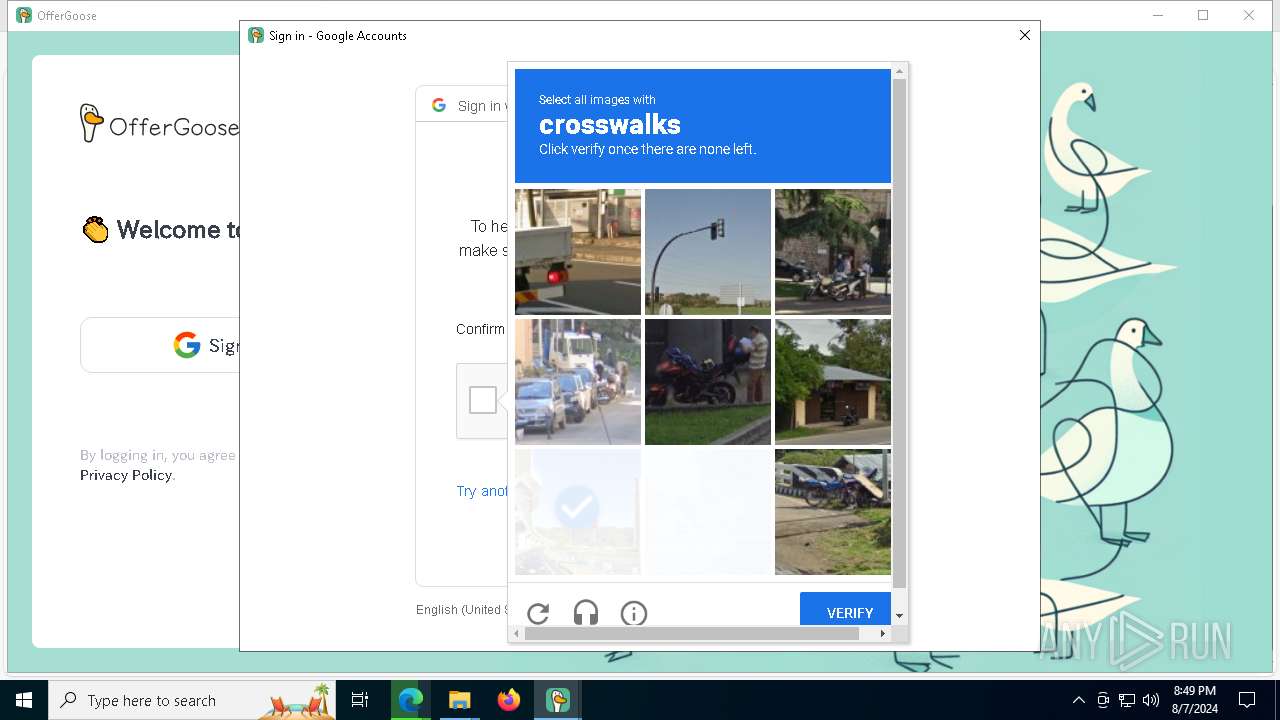Reload the captcha challenge with refresh icon
Viewport: 1280px width, 720px height.
(538, 614)
